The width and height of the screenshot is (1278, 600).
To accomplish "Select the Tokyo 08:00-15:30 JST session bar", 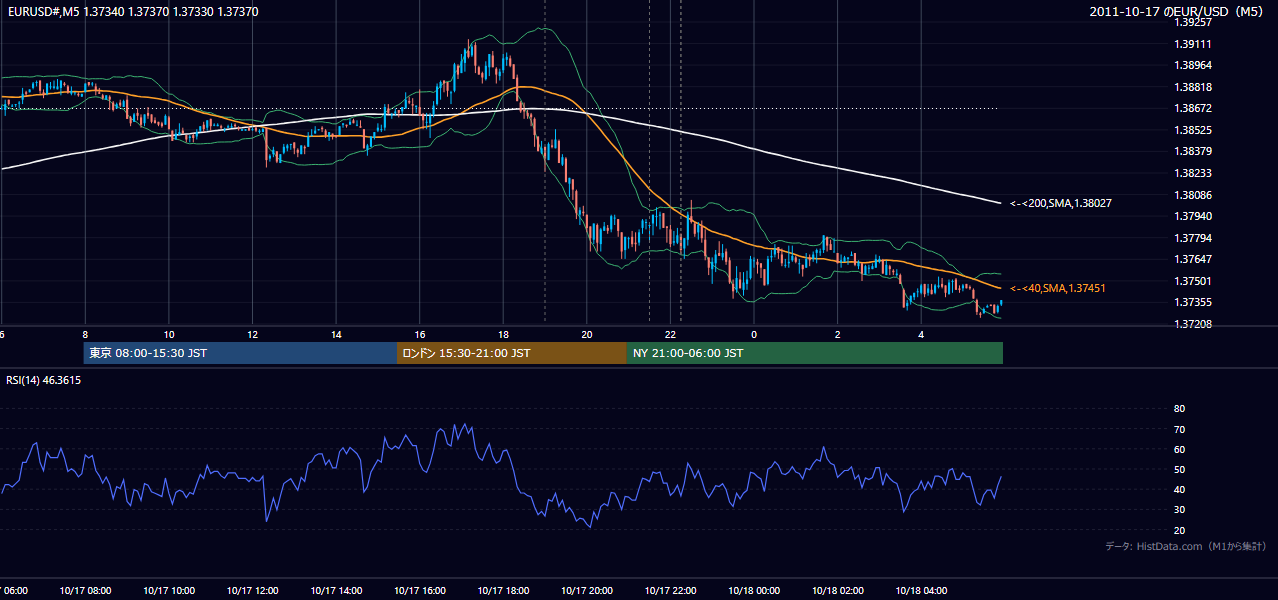I will click(241, 353).
